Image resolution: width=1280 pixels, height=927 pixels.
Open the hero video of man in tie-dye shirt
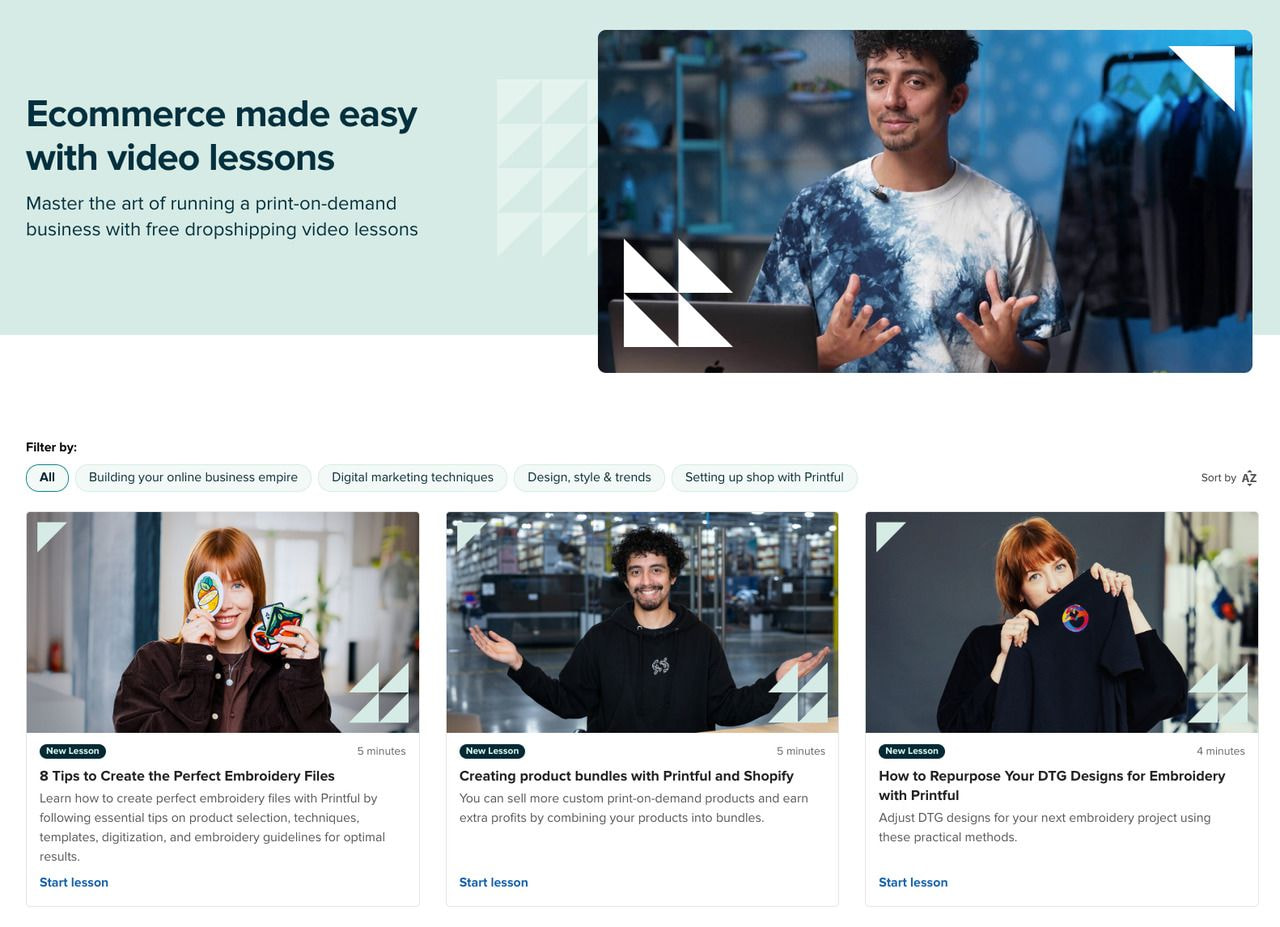925,201
